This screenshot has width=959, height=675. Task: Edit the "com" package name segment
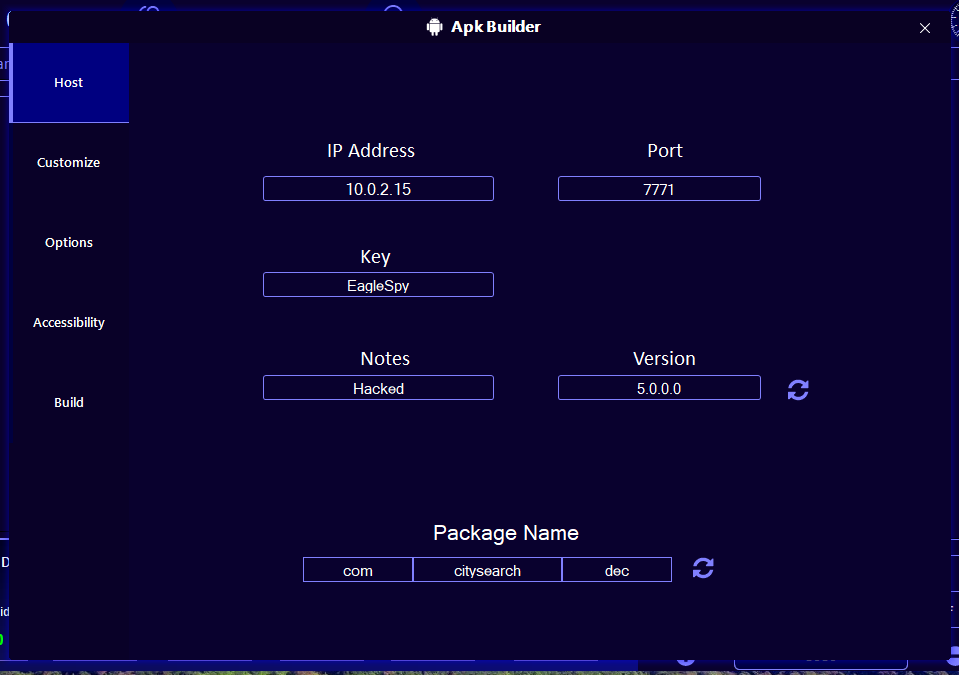coord(358,570)
